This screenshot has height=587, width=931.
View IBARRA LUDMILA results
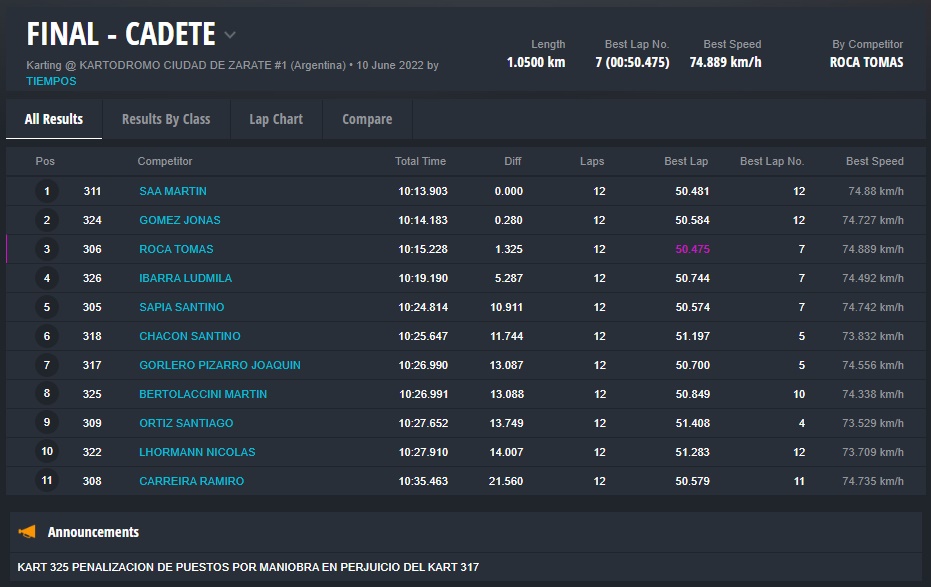185,278
